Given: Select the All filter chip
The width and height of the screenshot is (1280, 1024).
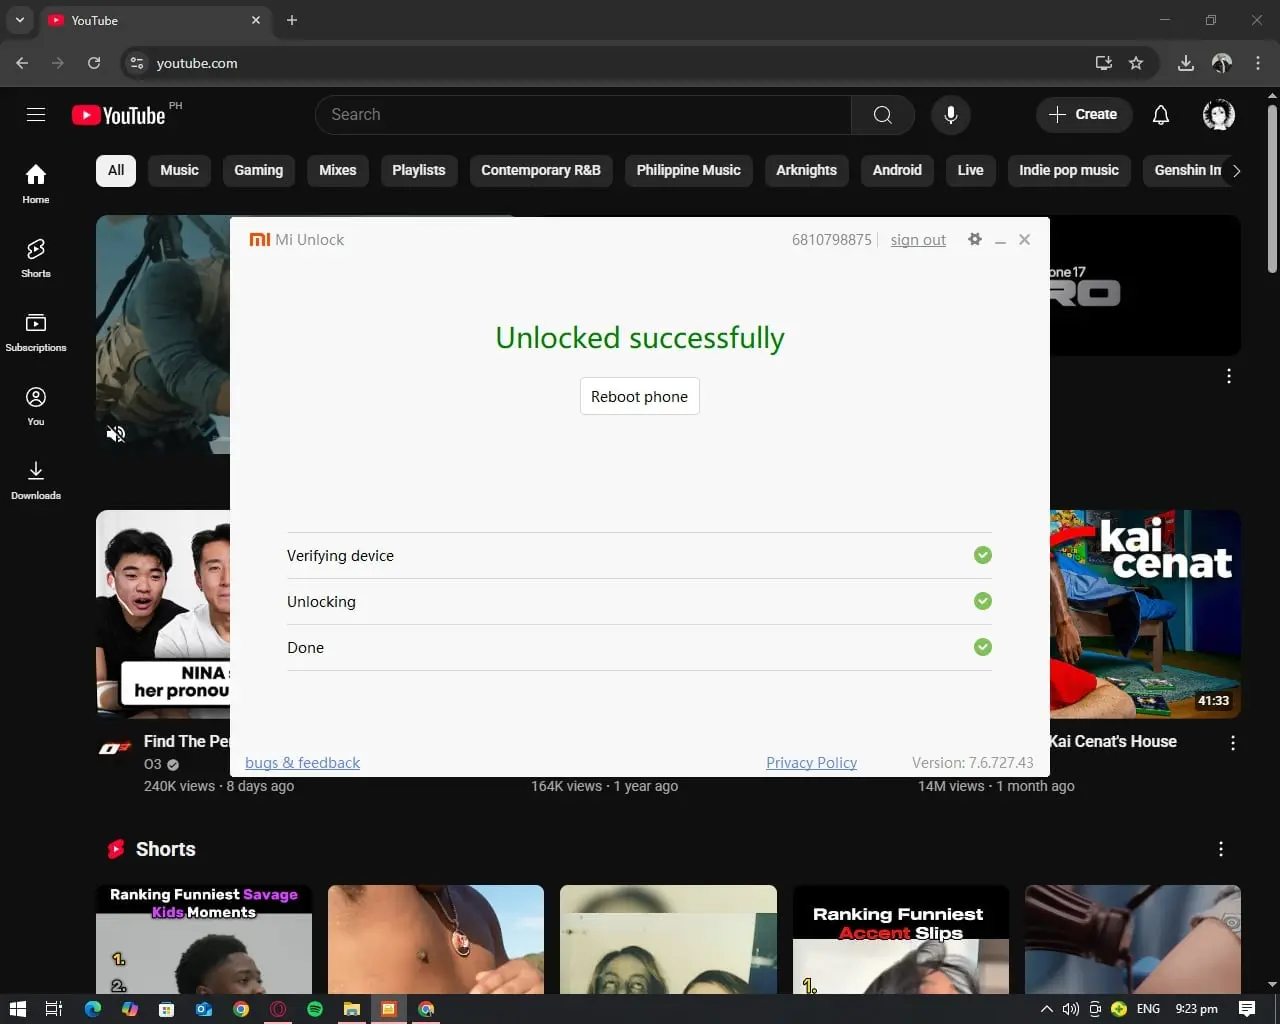Looking at the screenshot, I should (x=116, y=170).
